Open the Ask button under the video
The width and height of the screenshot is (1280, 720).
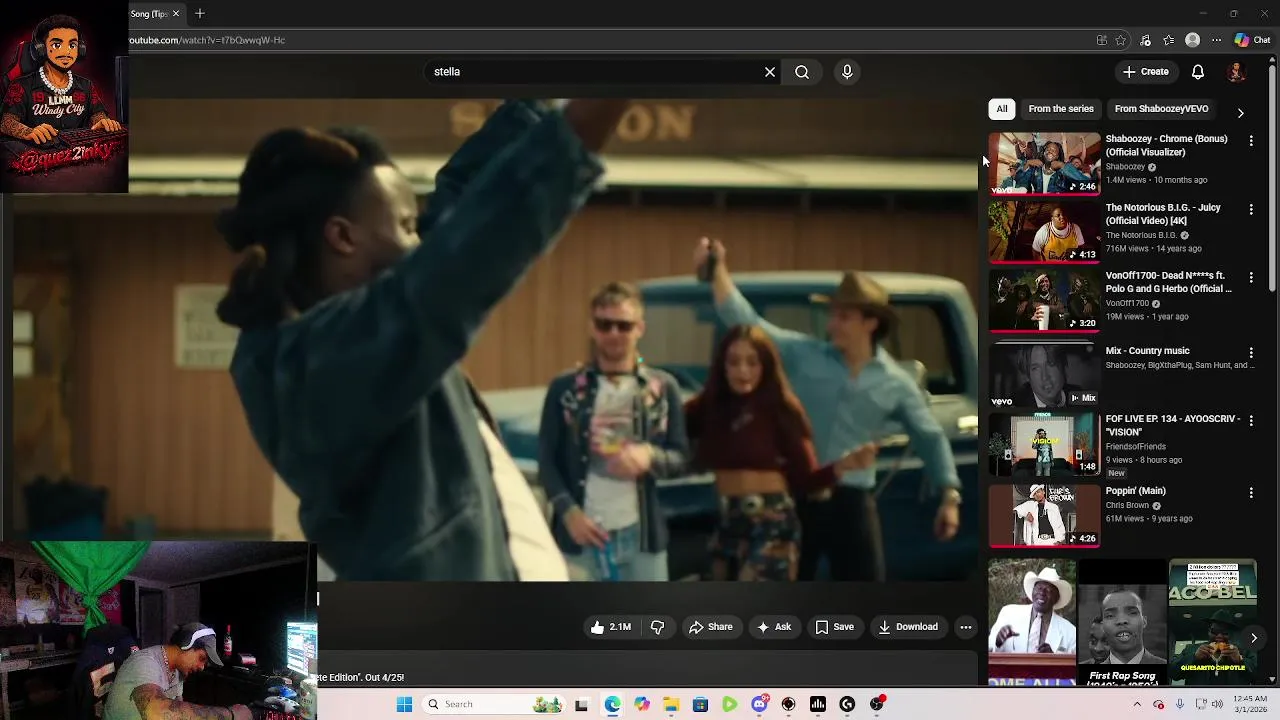click(x=774, y=627)
